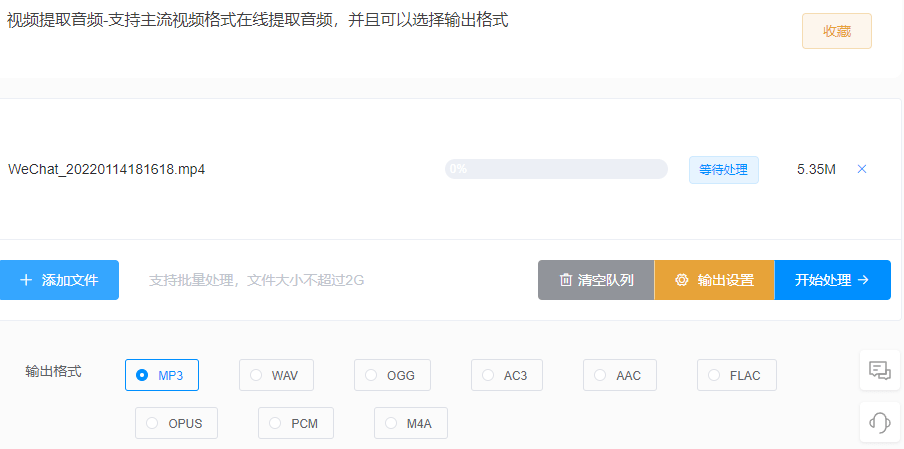Click the arrow on 开始处理 button
This screenshot has height=449, width=904.
tap(863, 280)
